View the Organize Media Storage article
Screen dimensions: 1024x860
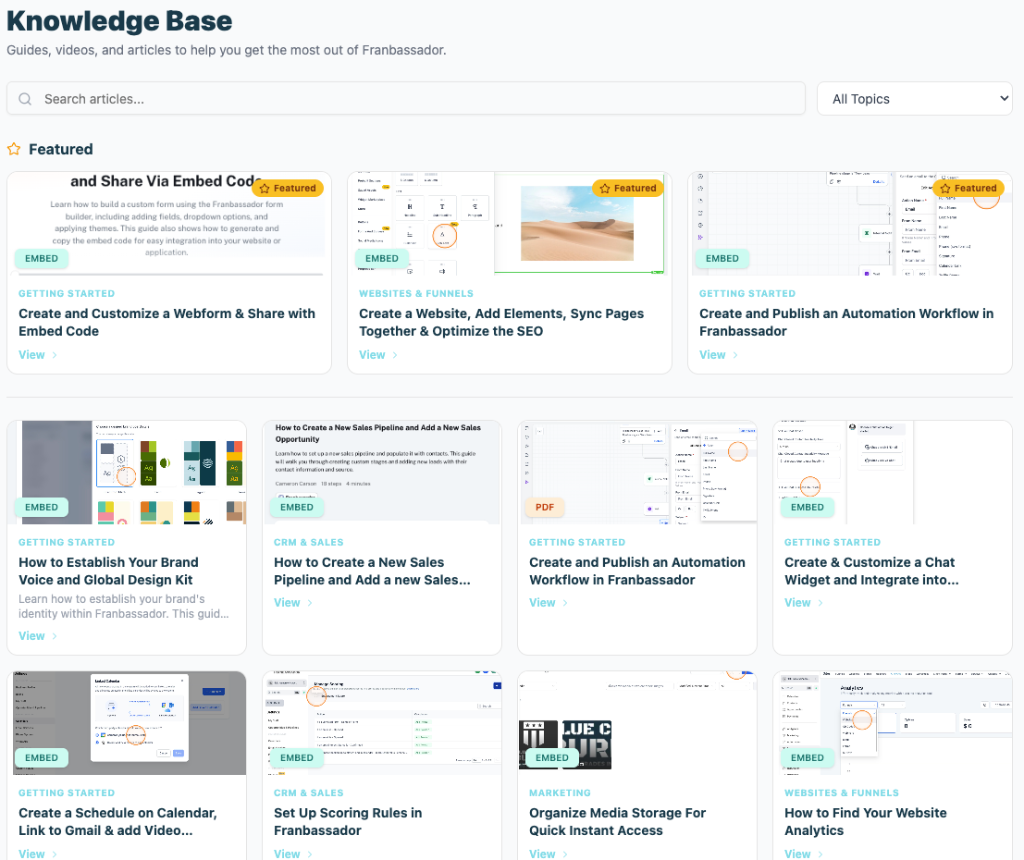(x=549, y=853)
